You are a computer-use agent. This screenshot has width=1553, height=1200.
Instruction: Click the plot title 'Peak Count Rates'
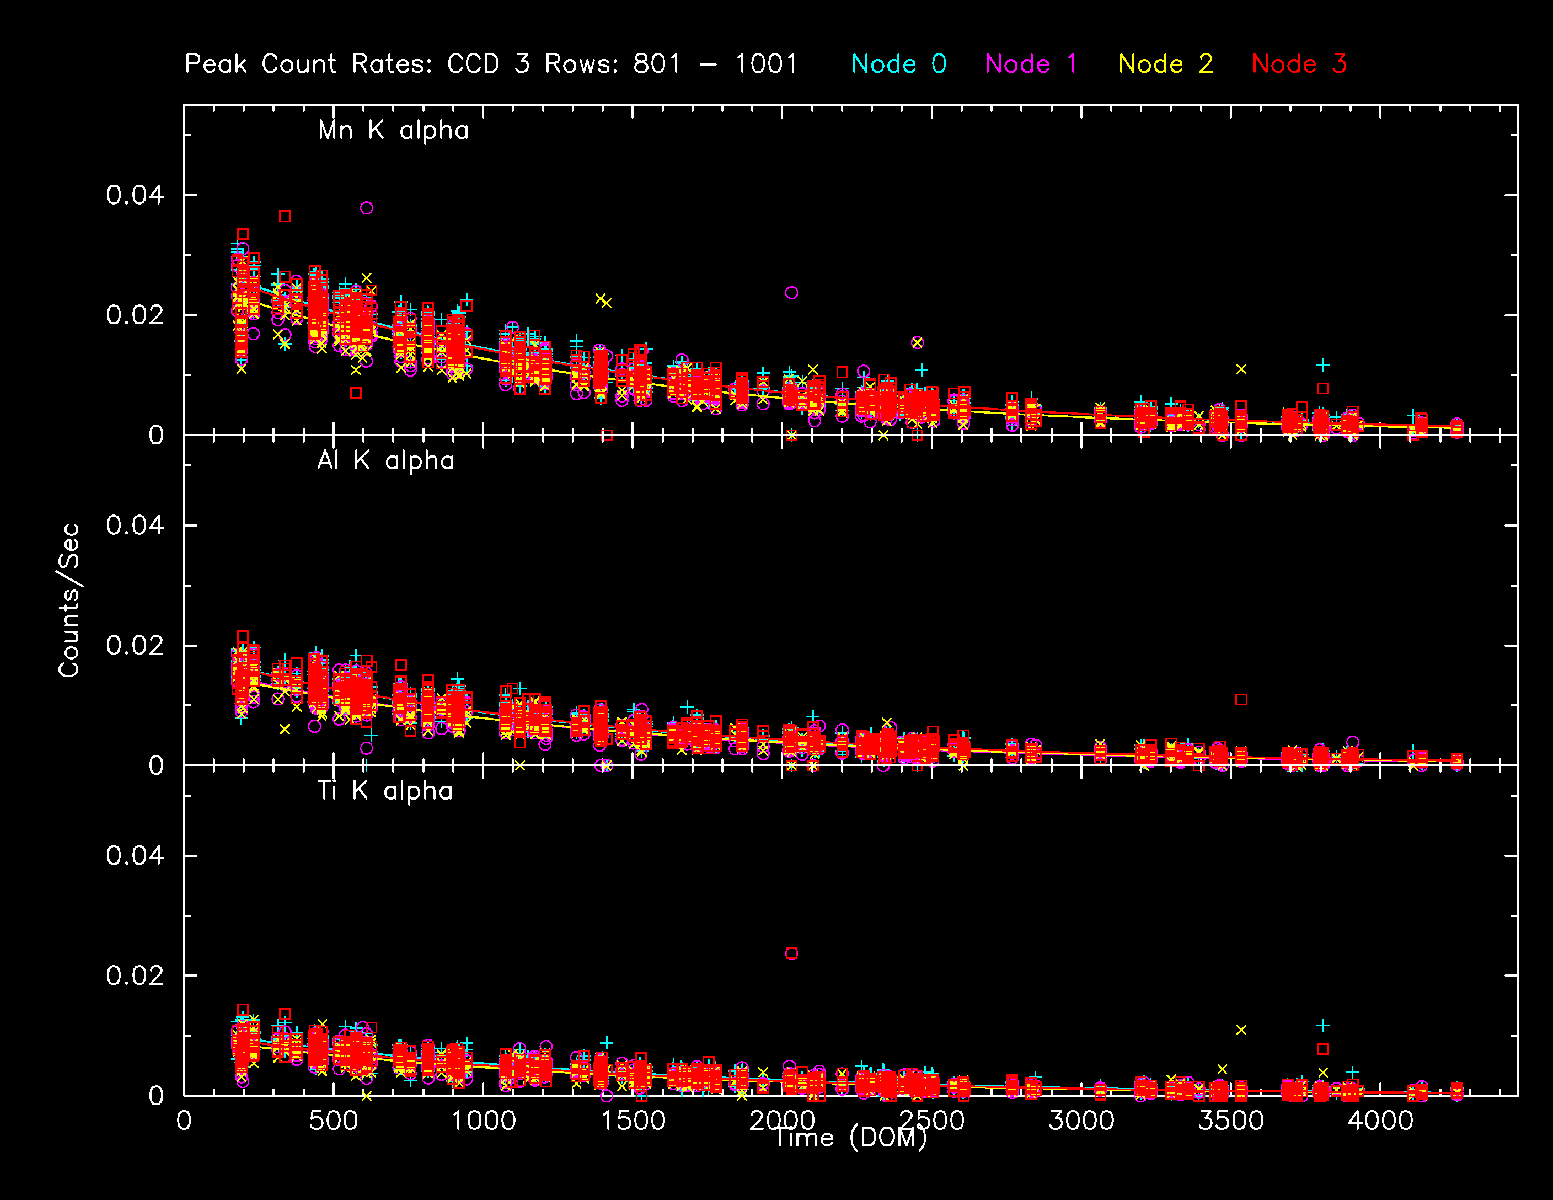pyautogui.click(x=308, y=64)
